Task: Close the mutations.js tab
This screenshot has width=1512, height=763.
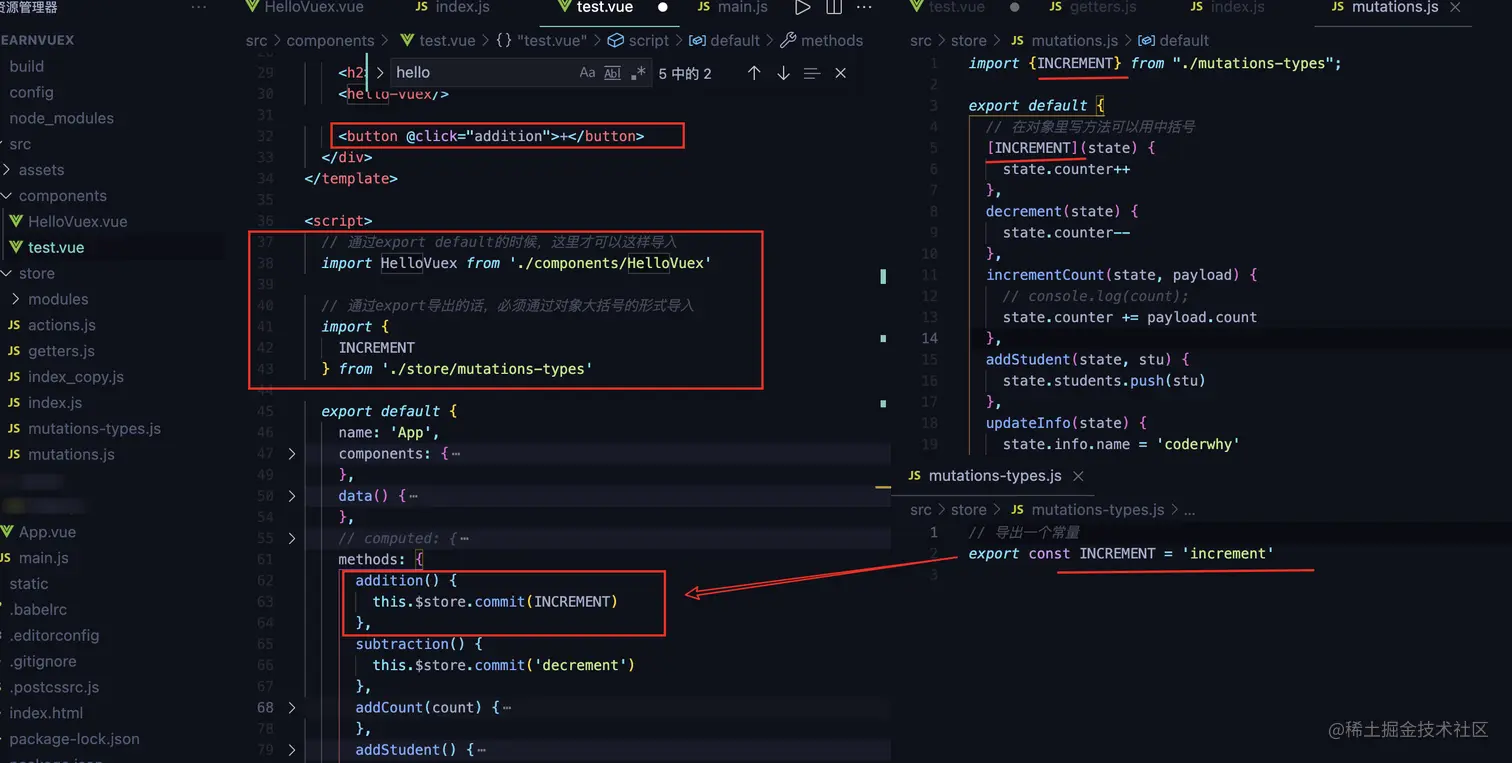Action: (1455, 7)
